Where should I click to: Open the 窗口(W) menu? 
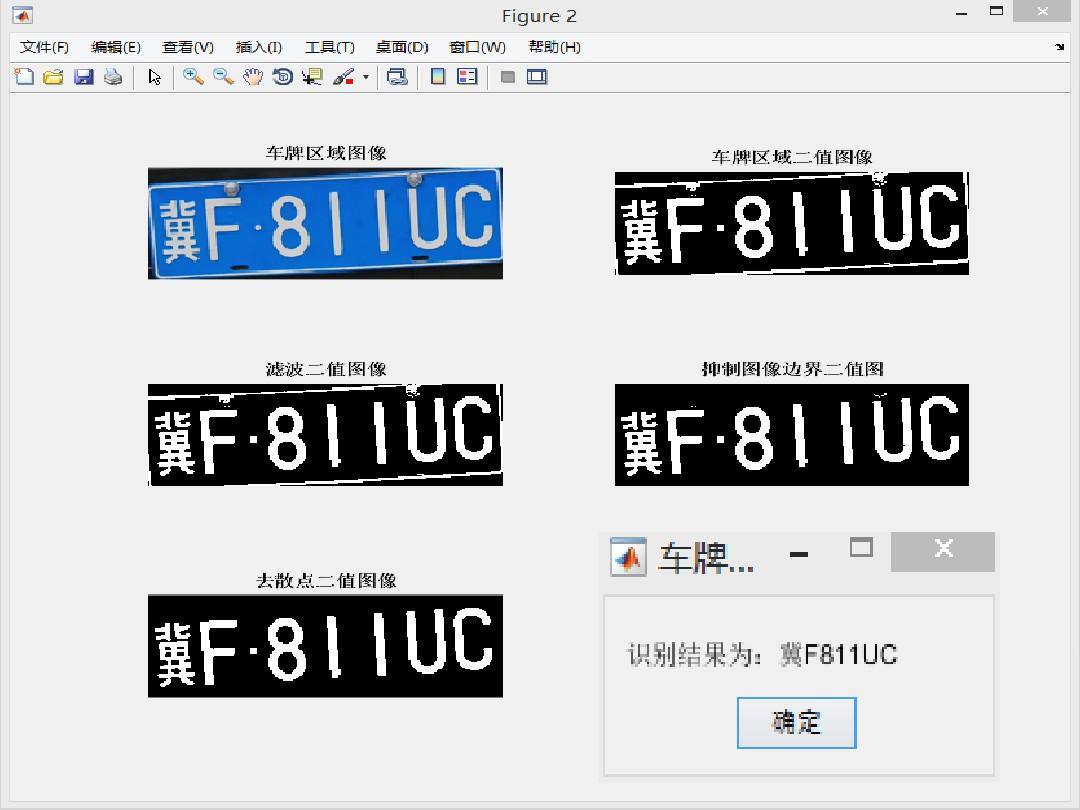pos(477,47)
